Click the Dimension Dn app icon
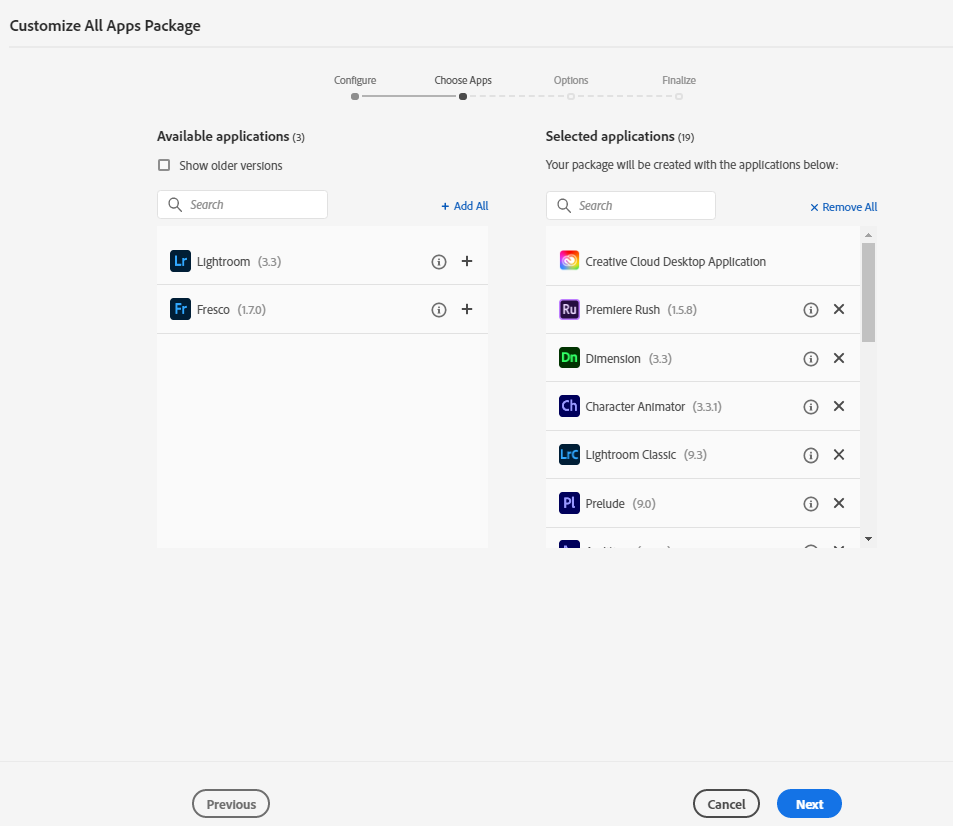Screen dimensions: 953x826 point(569,357)
